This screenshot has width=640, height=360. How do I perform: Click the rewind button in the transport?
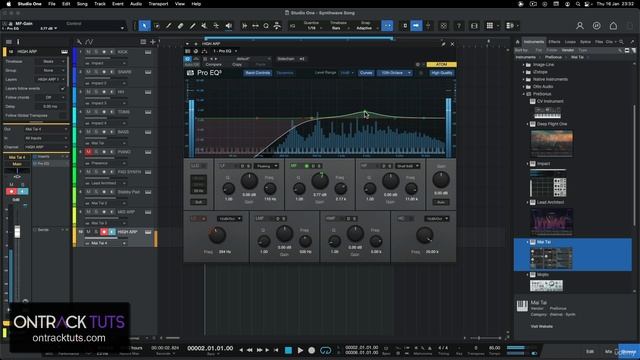(x=250, y=350)
